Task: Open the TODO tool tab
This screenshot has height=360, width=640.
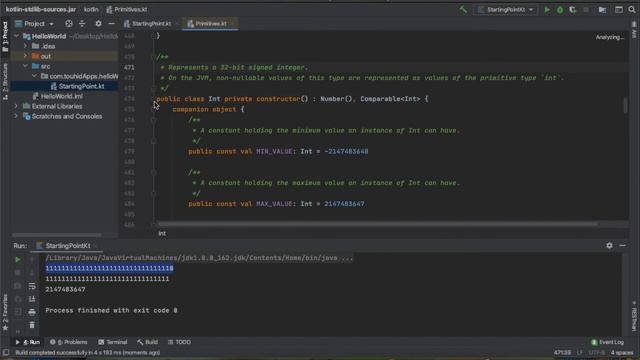Action: coord(179,342)
